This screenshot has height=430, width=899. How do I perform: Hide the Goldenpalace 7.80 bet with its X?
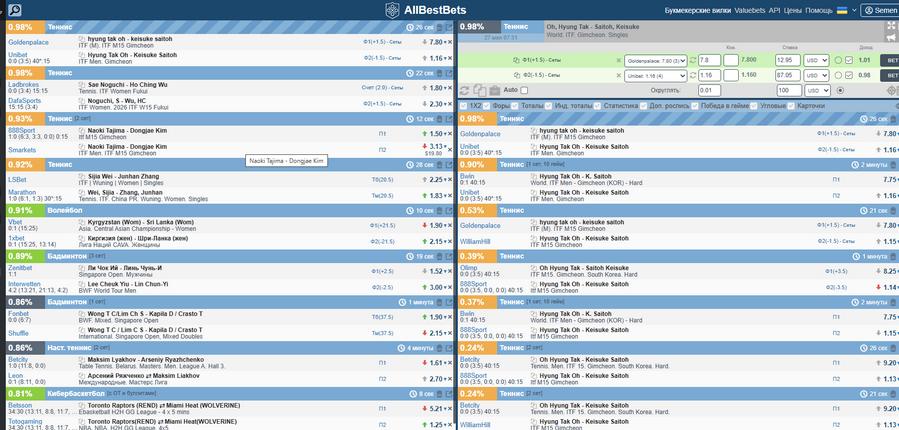(450, 42)
